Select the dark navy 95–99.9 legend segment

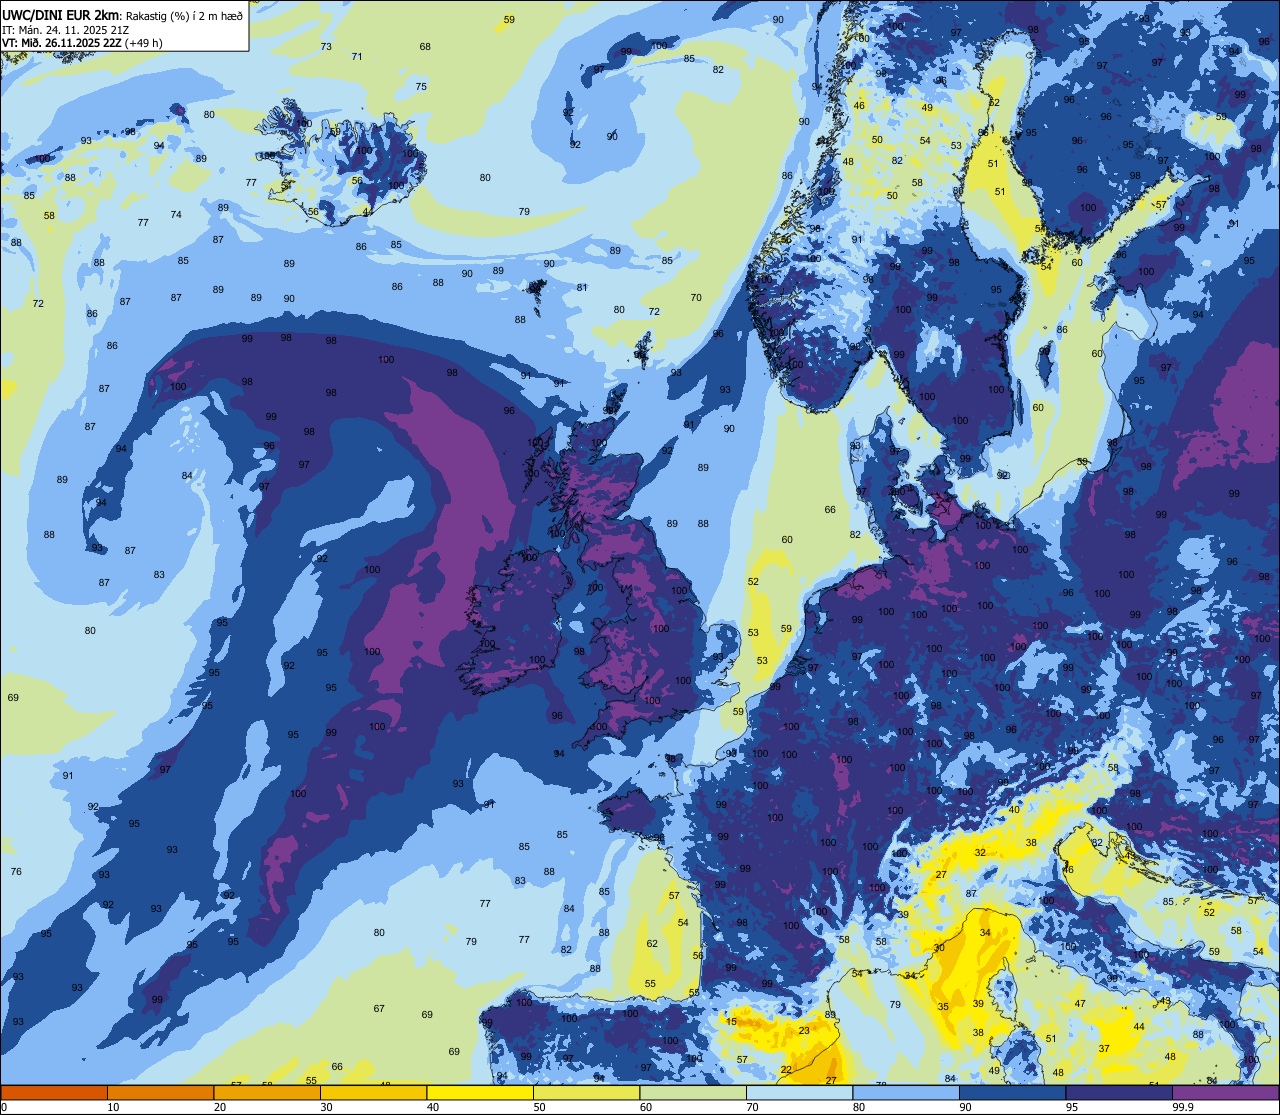[1119, 1093]
